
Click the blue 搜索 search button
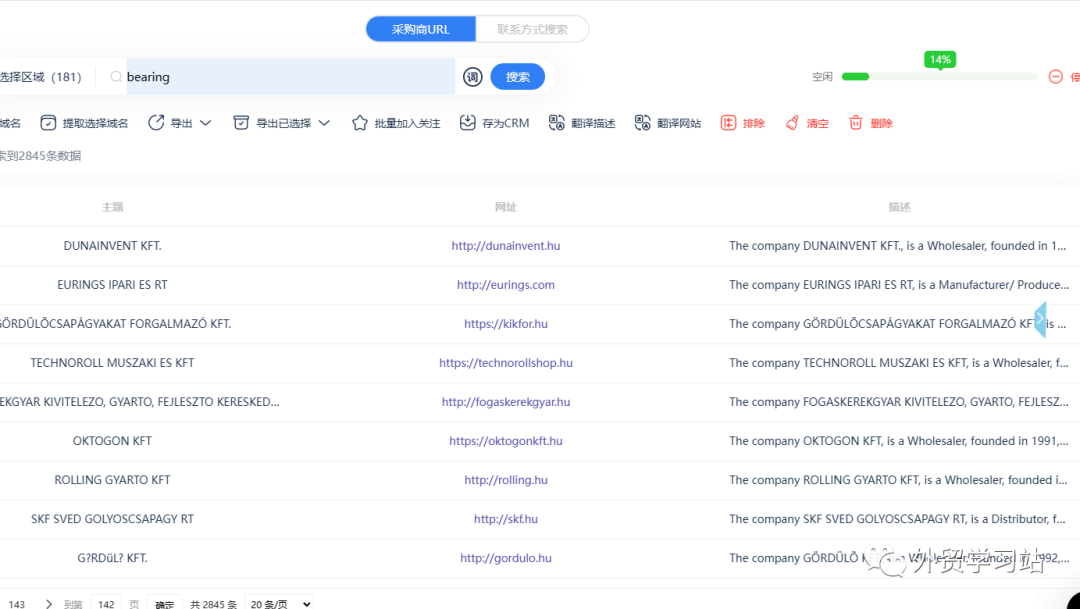[517, 76]
